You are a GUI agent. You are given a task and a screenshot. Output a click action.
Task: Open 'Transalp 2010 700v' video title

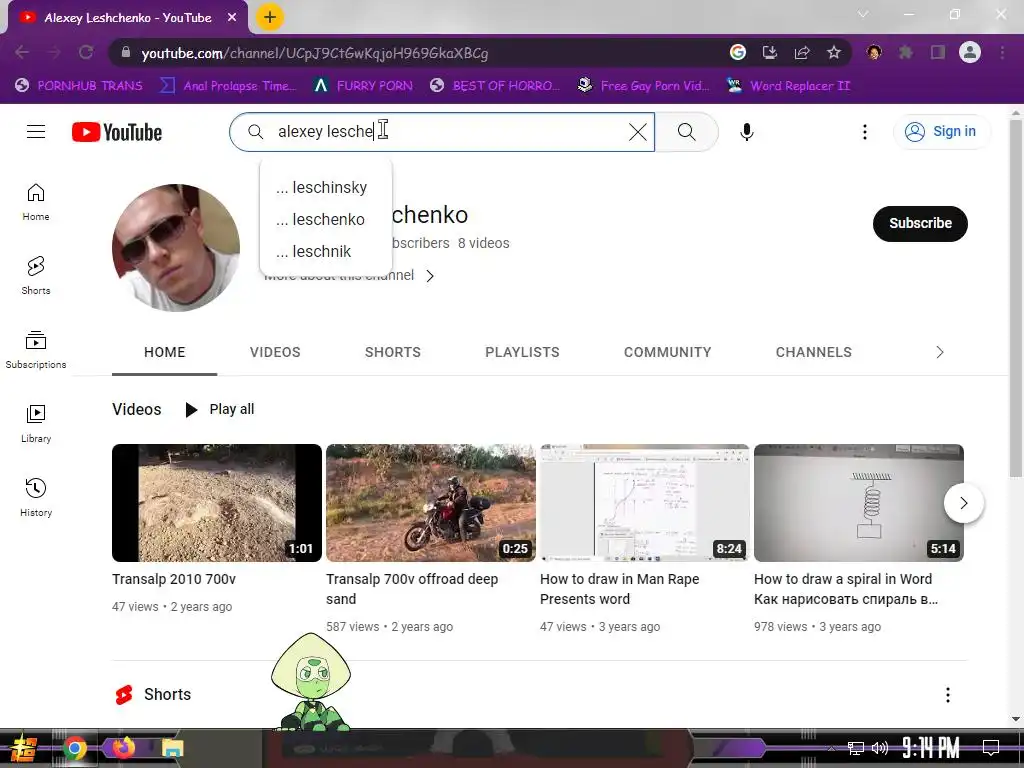point(174,579)
